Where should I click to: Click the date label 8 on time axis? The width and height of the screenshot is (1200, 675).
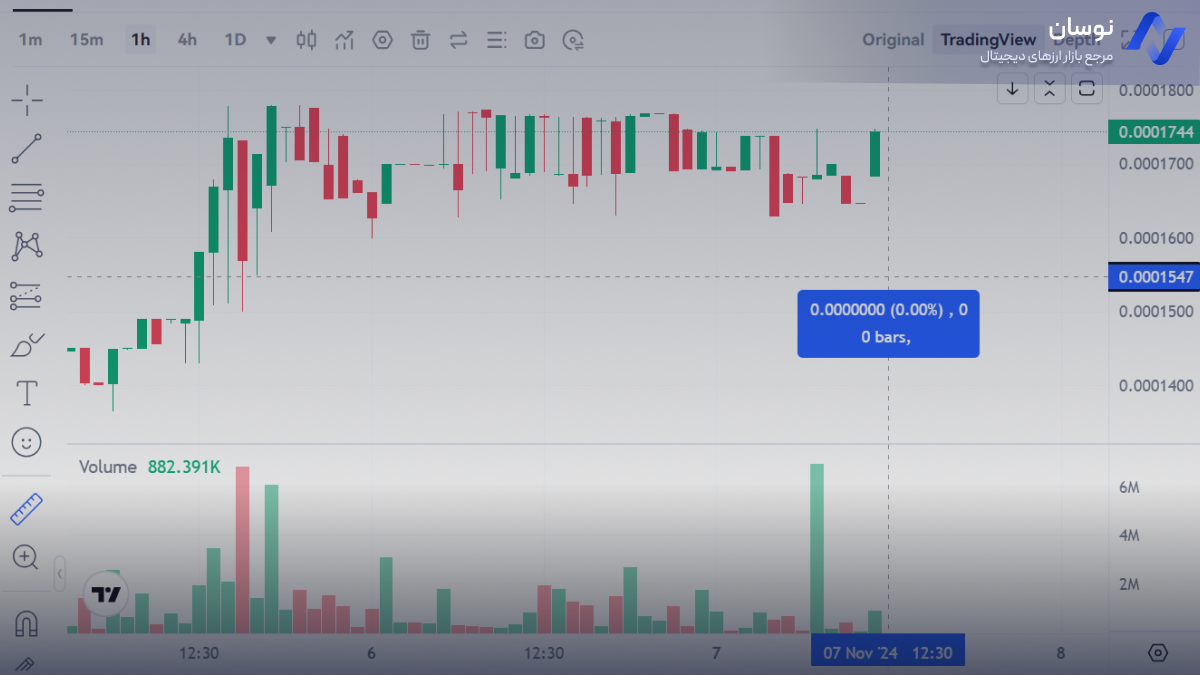click(x=1060, y=654)
